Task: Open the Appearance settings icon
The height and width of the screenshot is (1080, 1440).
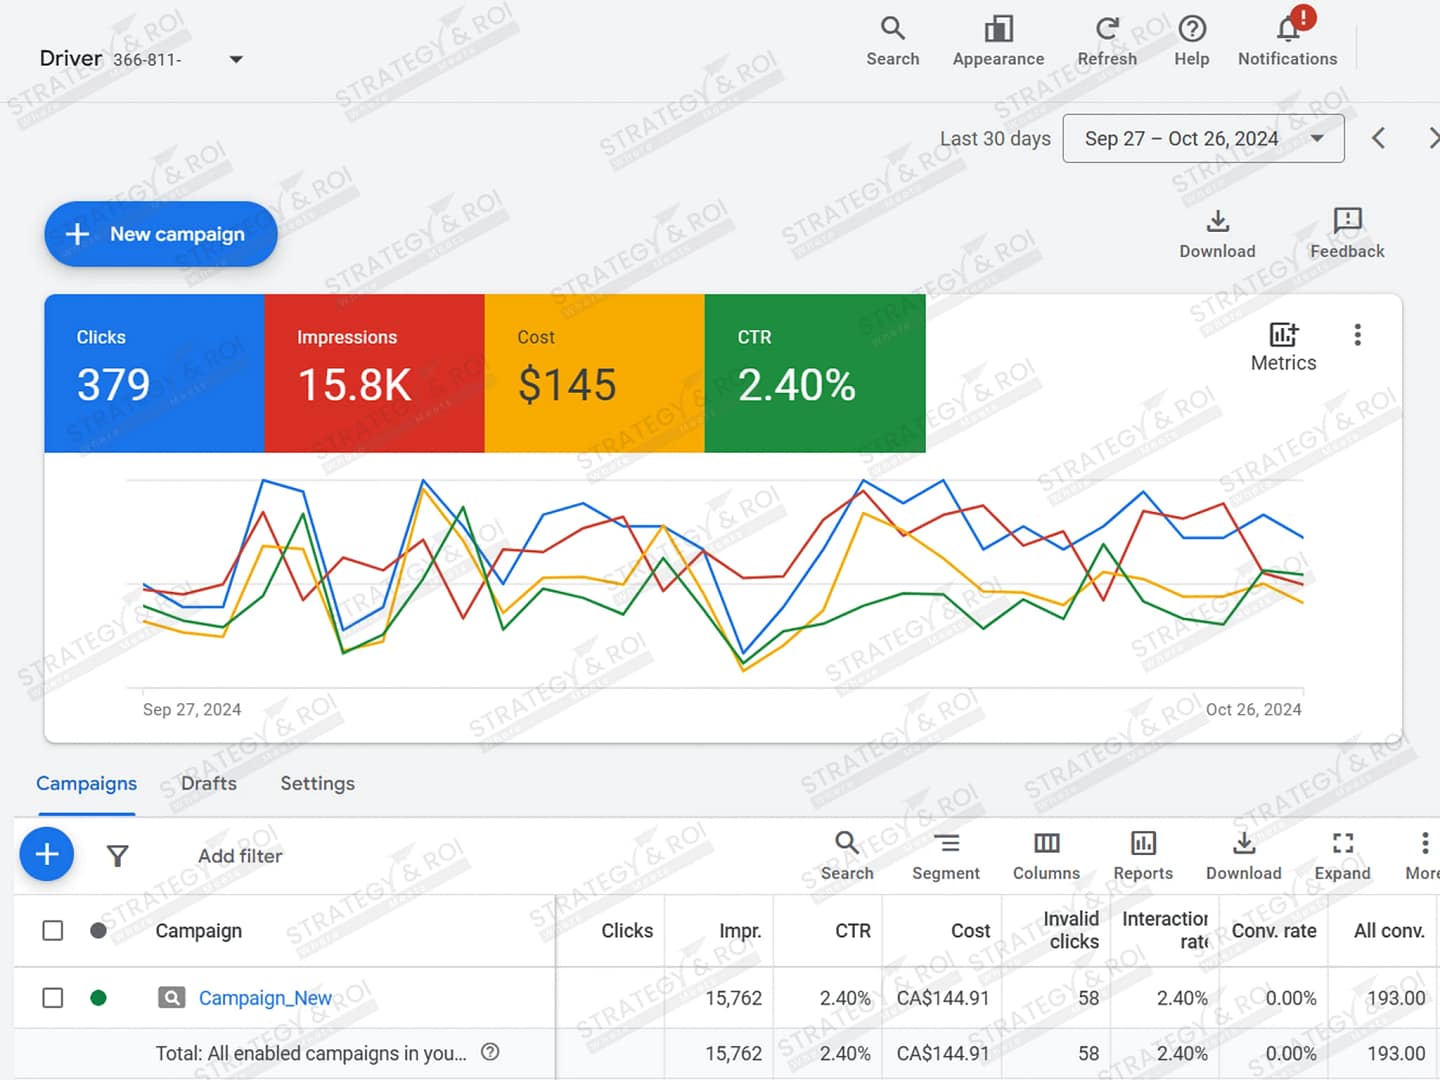Action: click(998, 29)
